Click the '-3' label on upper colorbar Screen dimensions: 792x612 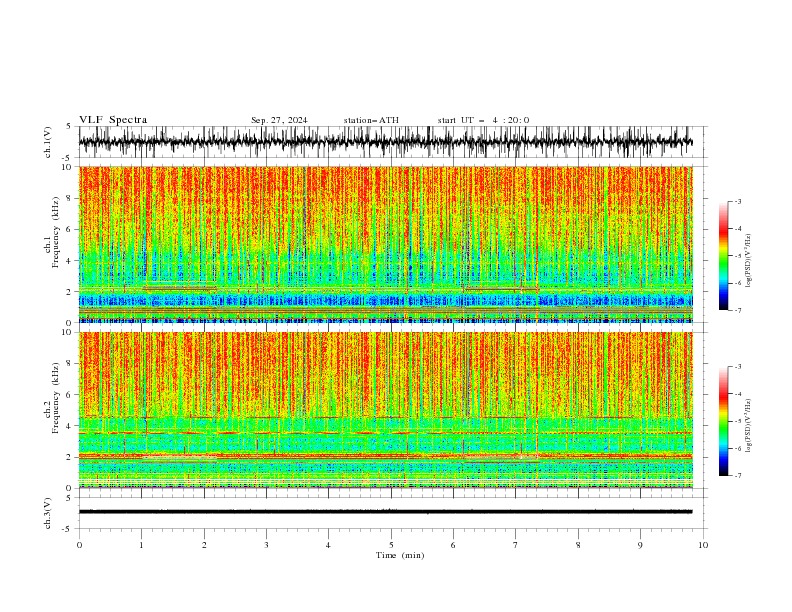(x=738, y=201)
